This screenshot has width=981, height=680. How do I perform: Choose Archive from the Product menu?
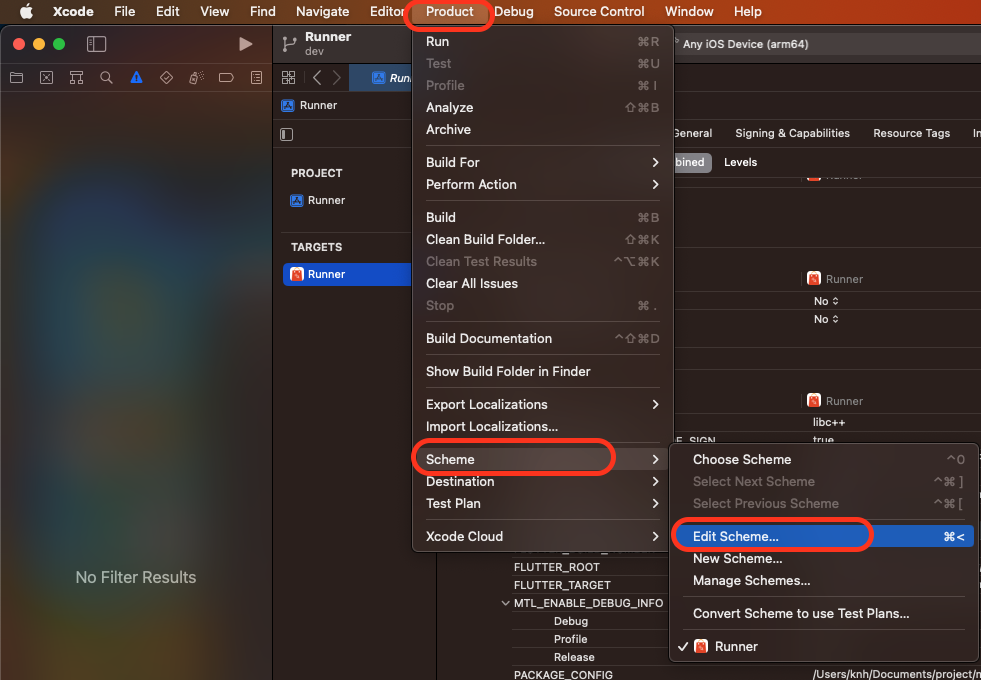click(x=542, y=129)
